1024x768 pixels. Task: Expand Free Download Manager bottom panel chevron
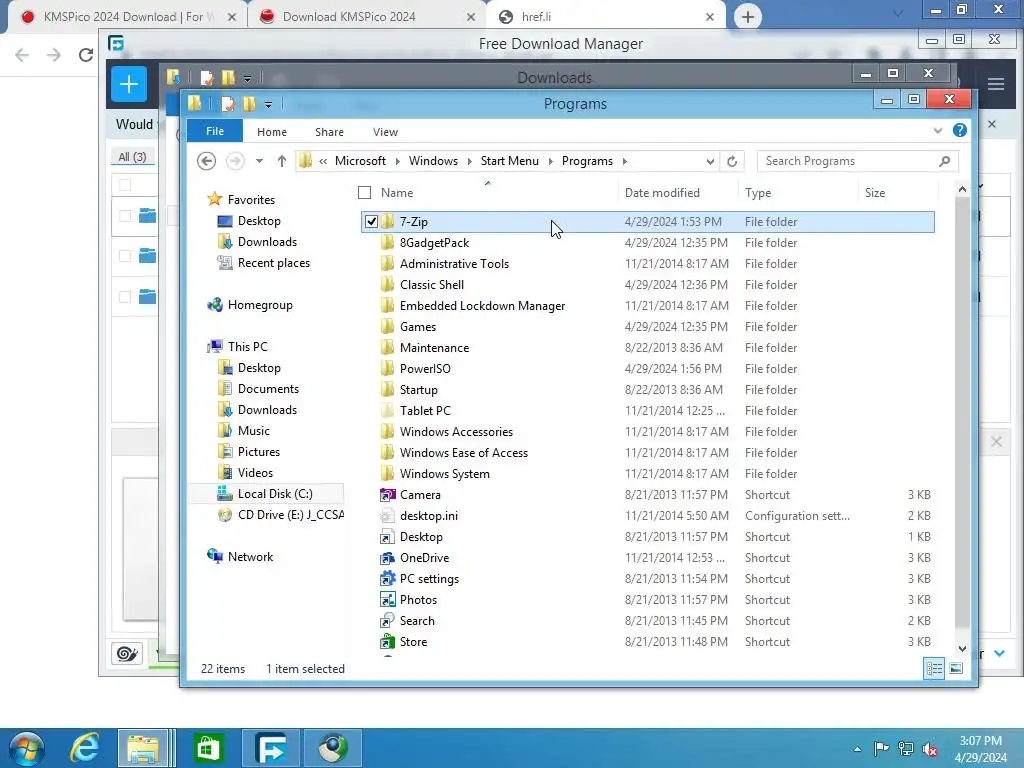(999, 653)
